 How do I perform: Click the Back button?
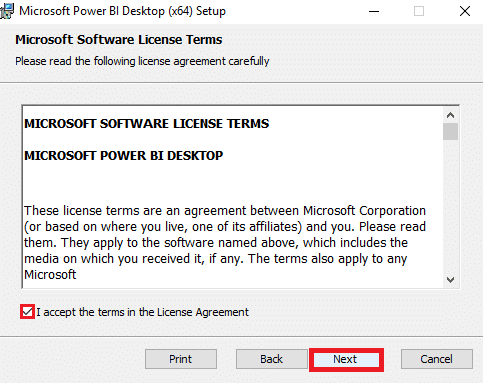coord(272,359)
